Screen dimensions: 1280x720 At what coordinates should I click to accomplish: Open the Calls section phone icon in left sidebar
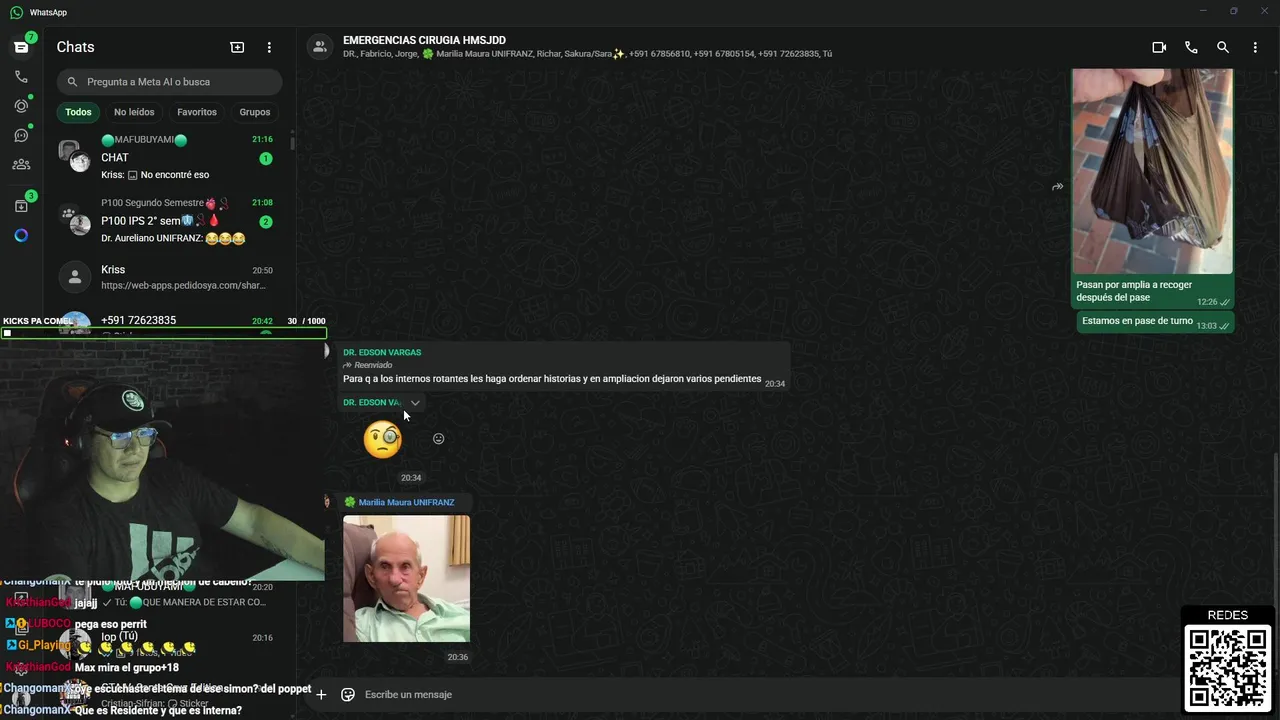point(21,76)
